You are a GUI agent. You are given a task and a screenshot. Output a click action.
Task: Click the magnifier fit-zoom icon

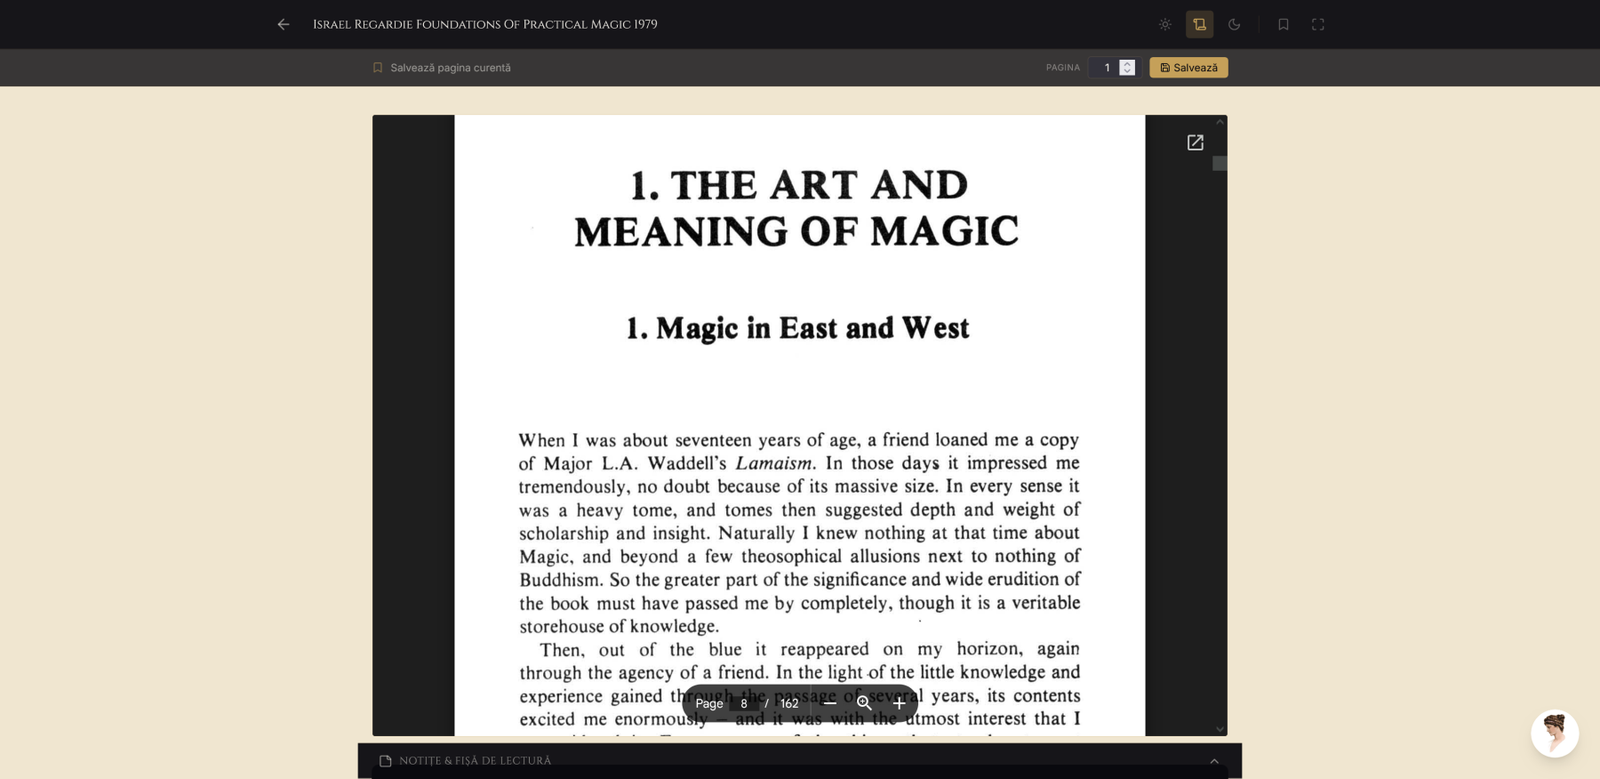tap(864, 703)
